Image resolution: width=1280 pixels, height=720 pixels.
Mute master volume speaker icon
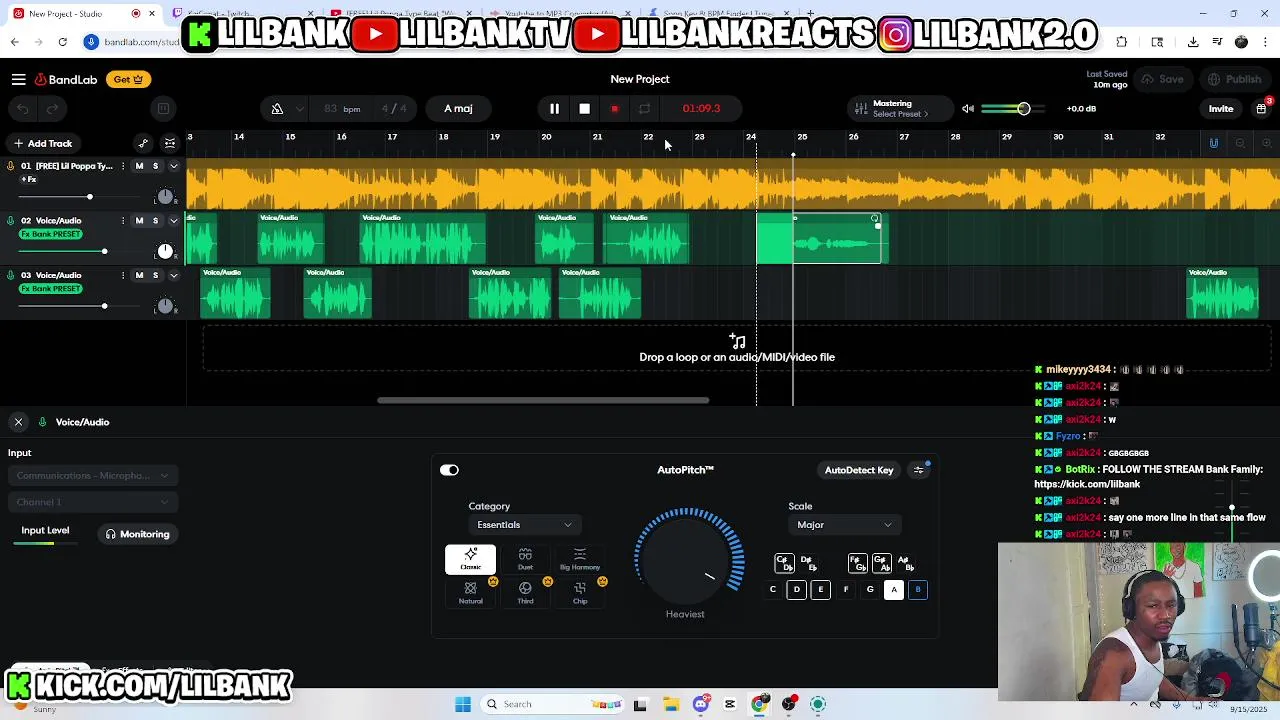click(968, 108)
